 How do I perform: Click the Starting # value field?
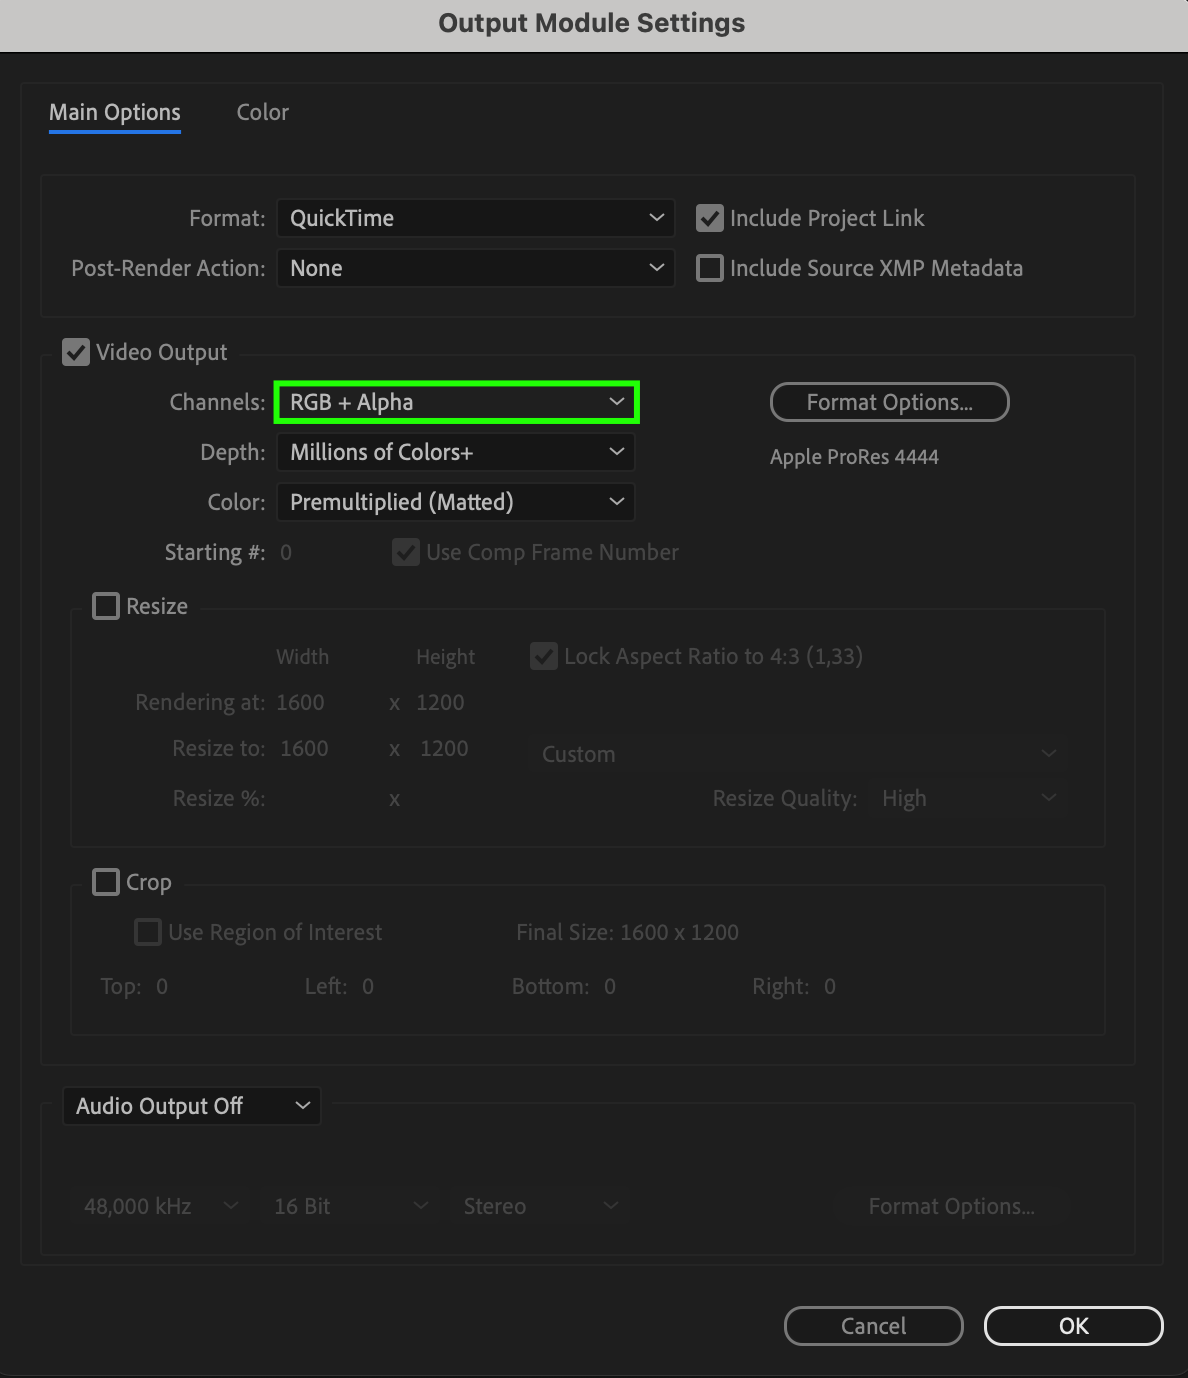point(286,552)
